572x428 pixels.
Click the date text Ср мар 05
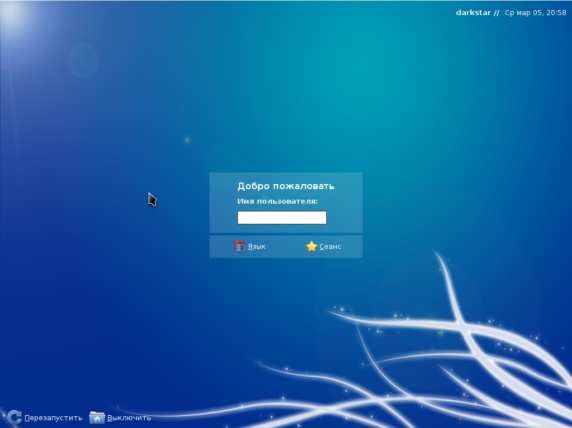(x=523, y=12)
